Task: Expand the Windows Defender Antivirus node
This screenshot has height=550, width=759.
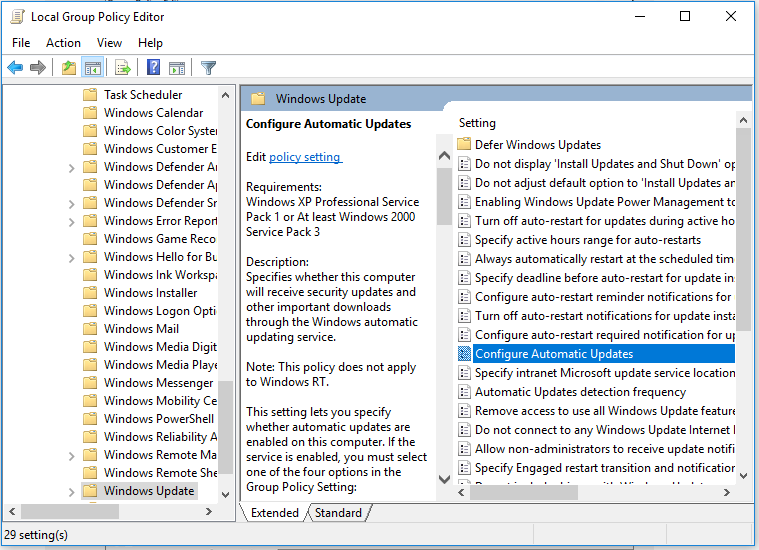Action: tap(71, 168)
